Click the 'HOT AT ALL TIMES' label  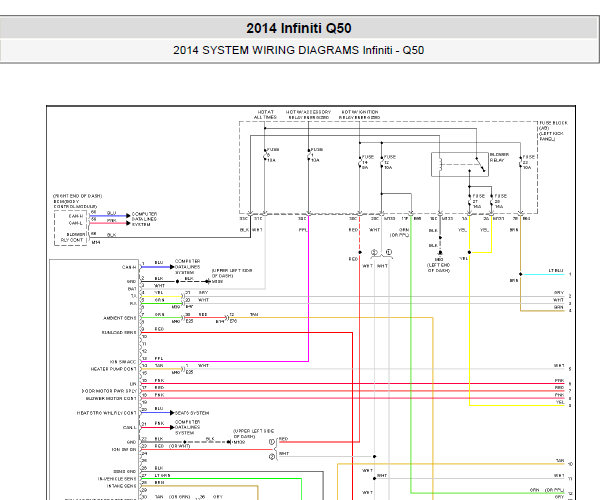265,115
